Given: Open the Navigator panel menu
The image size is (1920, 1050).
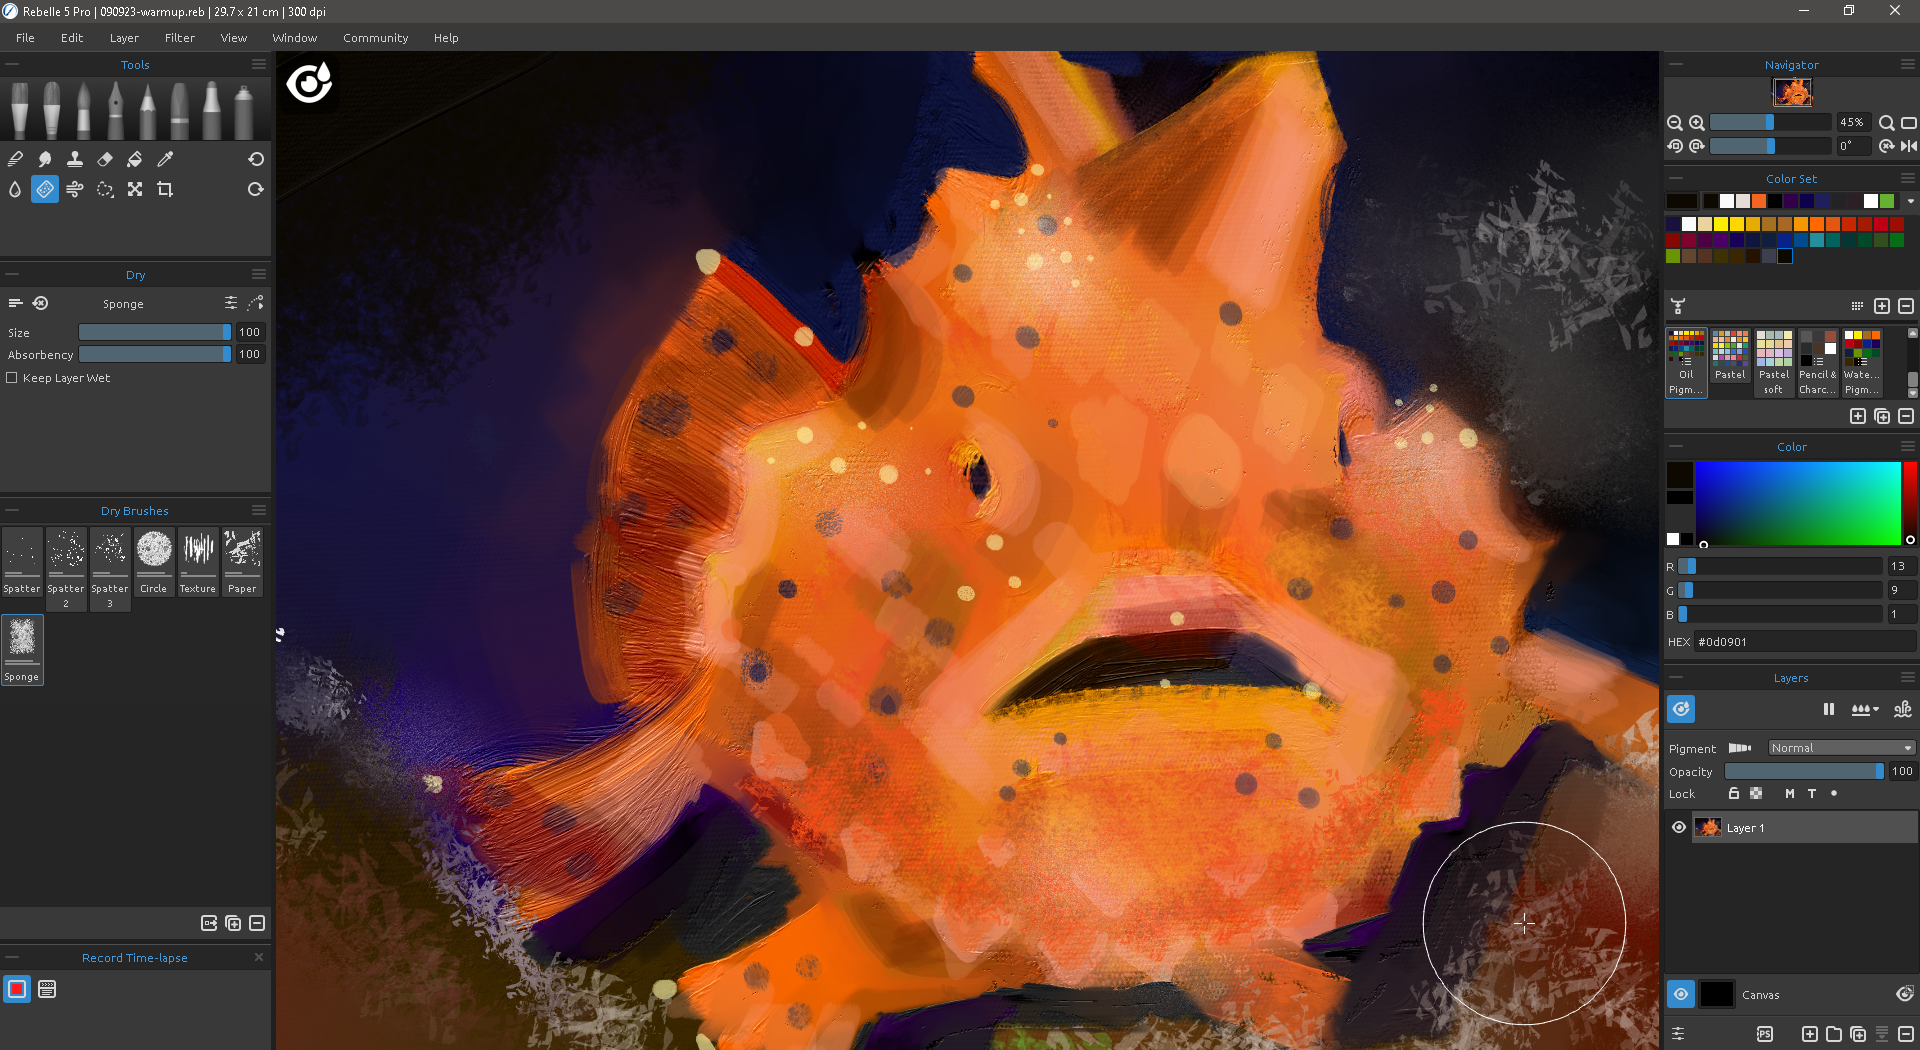Looking at the screenshot, I should pyautogui.click(x=1908, y=64).
